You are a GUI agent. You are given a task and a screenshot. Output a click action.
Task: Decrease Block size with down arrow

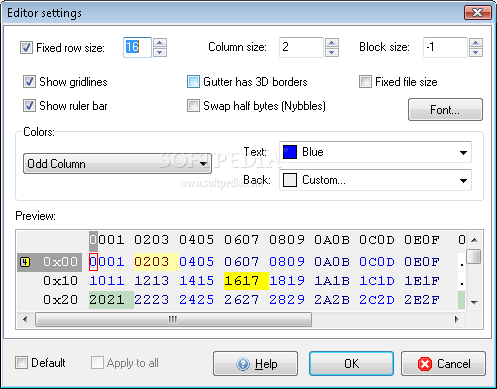[x=476, y=52]
